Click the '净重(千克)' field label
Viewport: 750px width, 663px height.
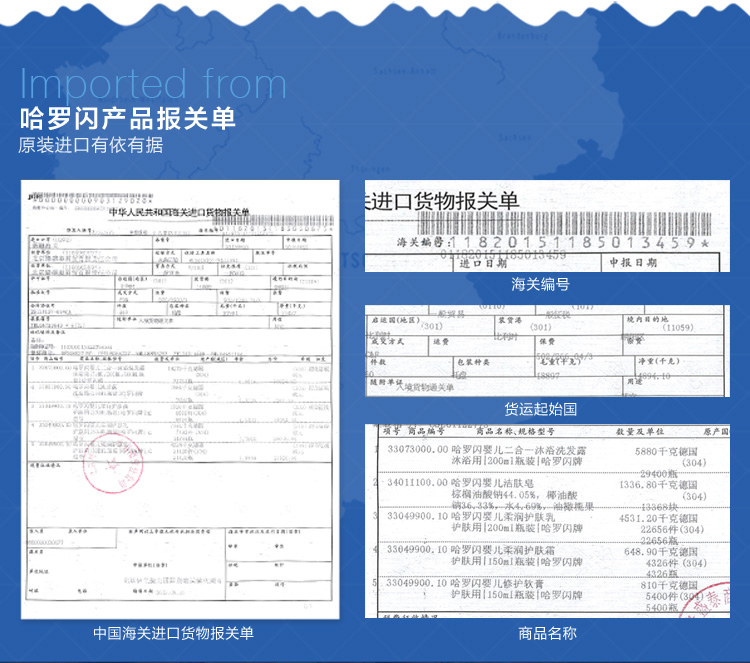coord(659,361)
